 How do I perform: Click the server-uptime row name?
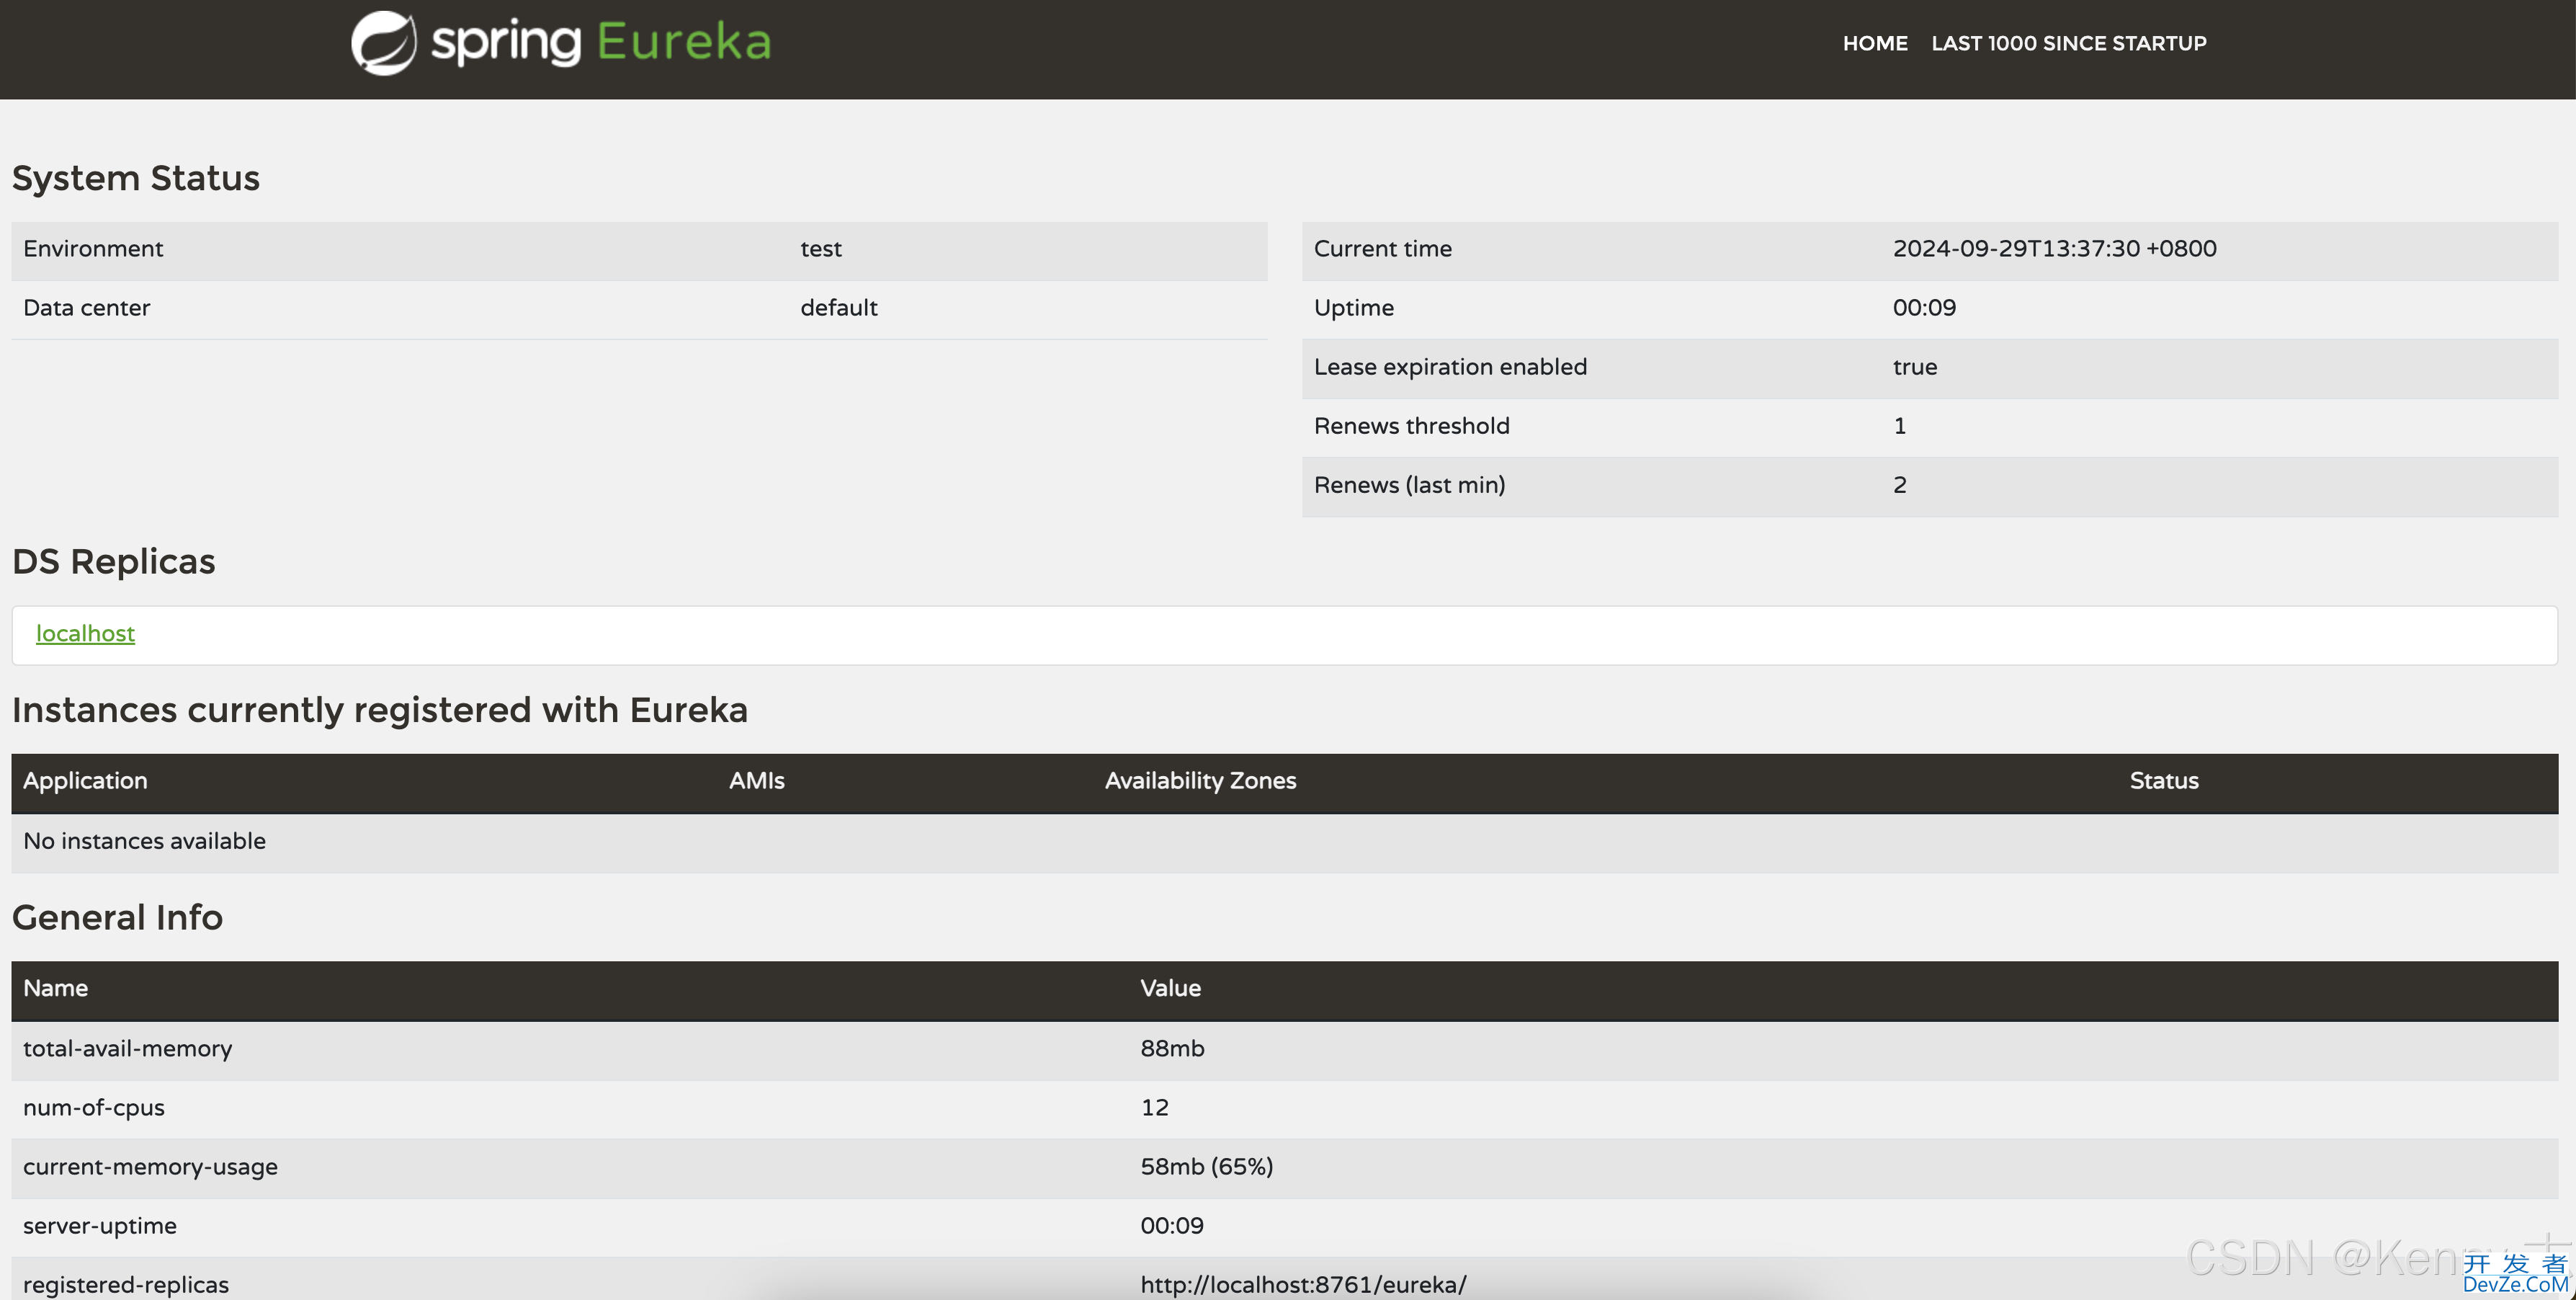pos(100,1226)
